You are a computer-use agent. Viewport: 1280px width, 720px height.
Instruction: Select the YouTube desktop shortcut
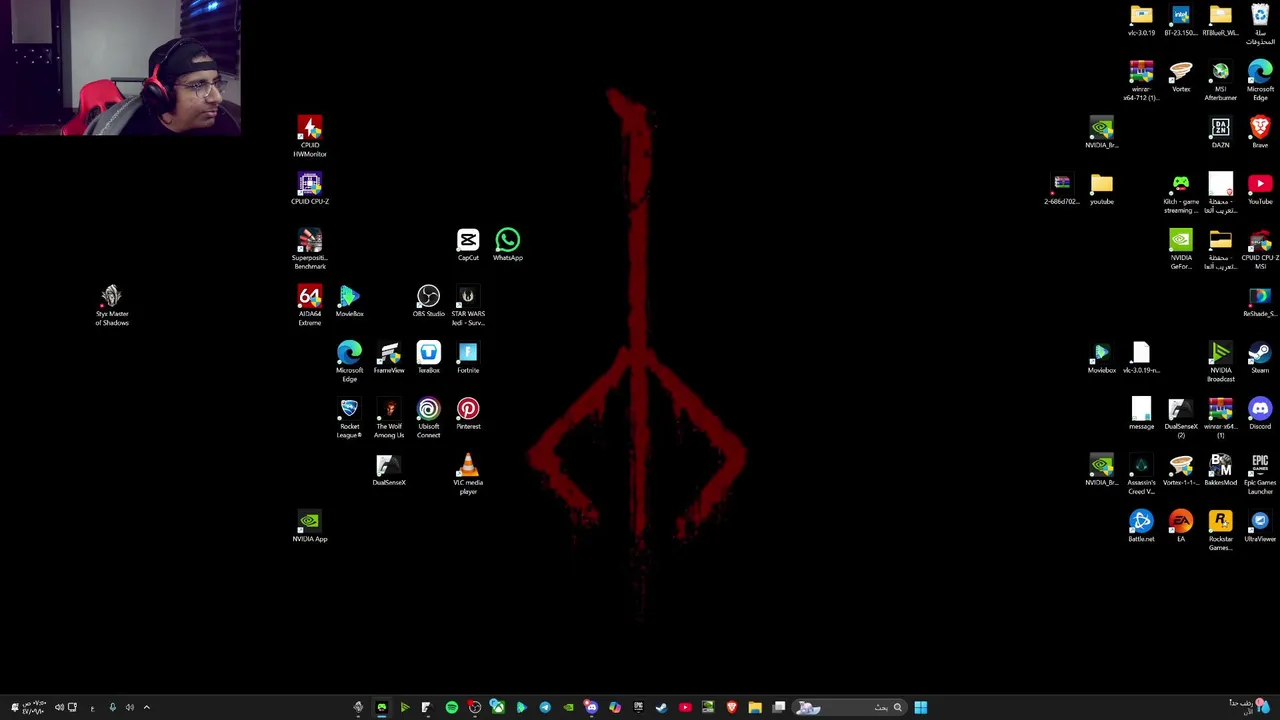tap(1260, 189)
